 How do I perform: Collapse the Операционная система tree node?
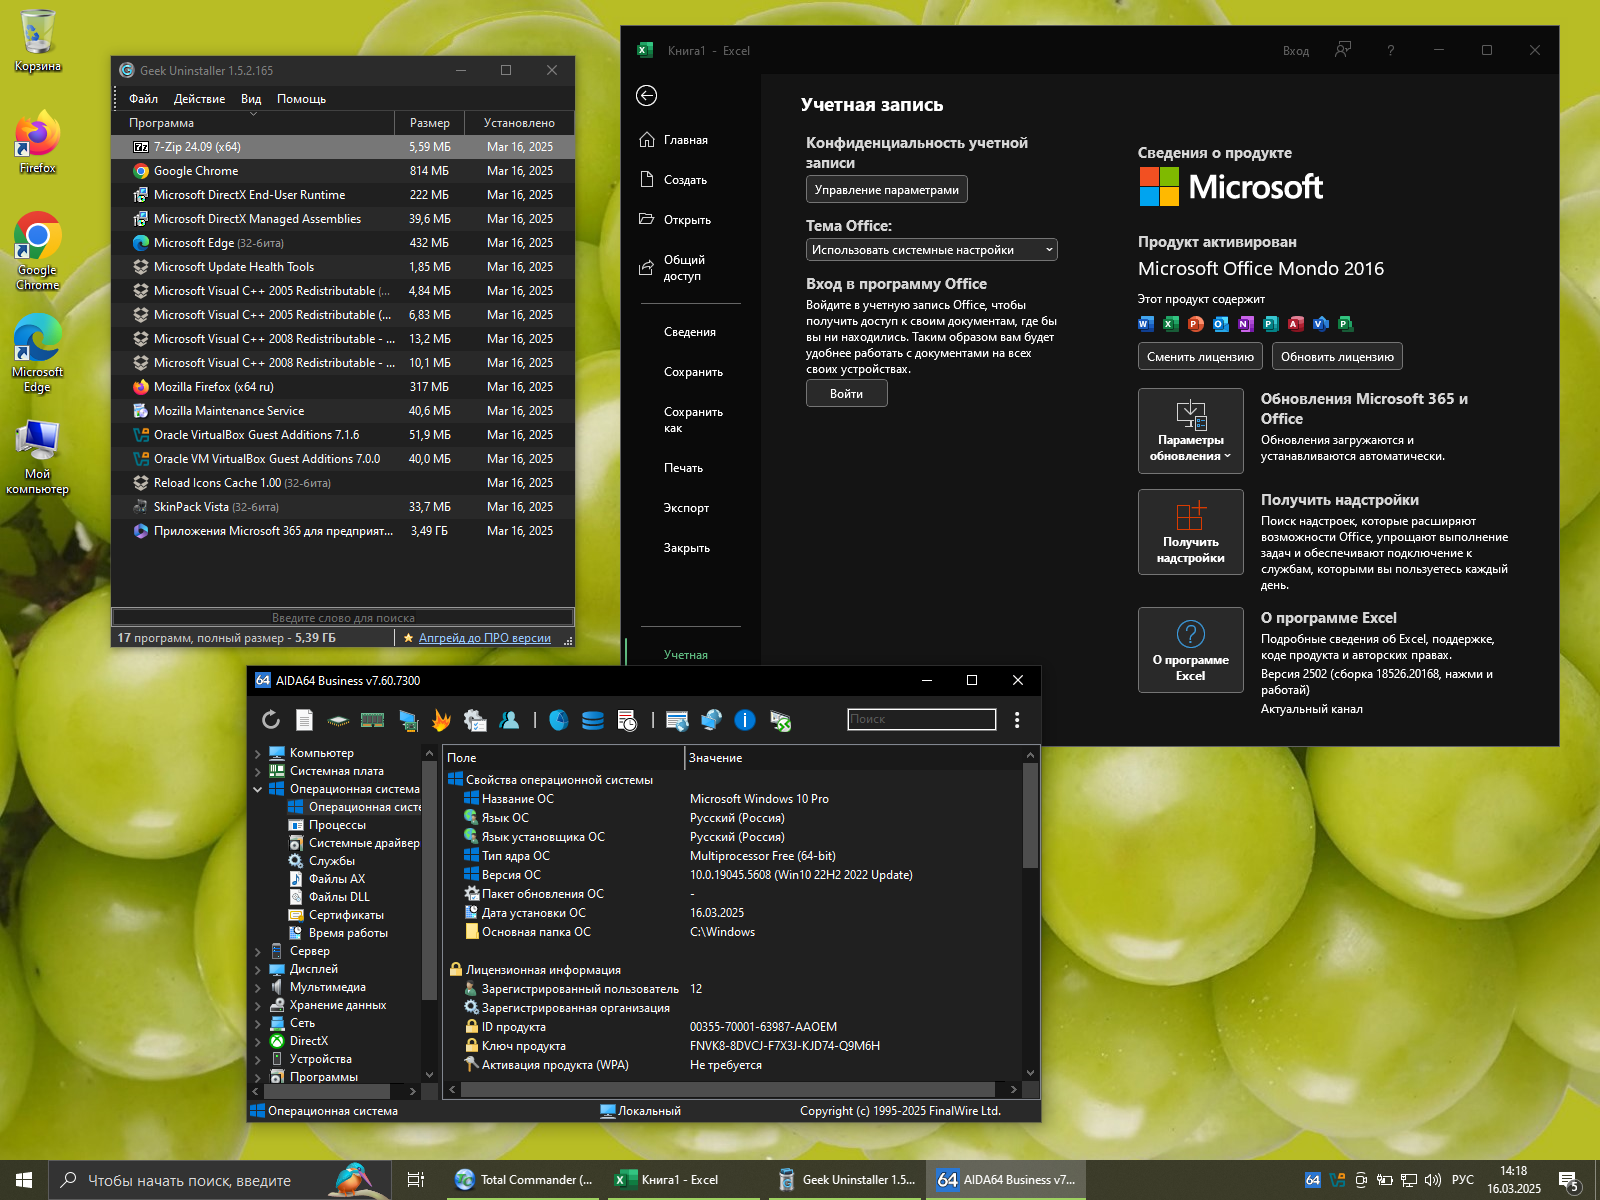(258, 790)
